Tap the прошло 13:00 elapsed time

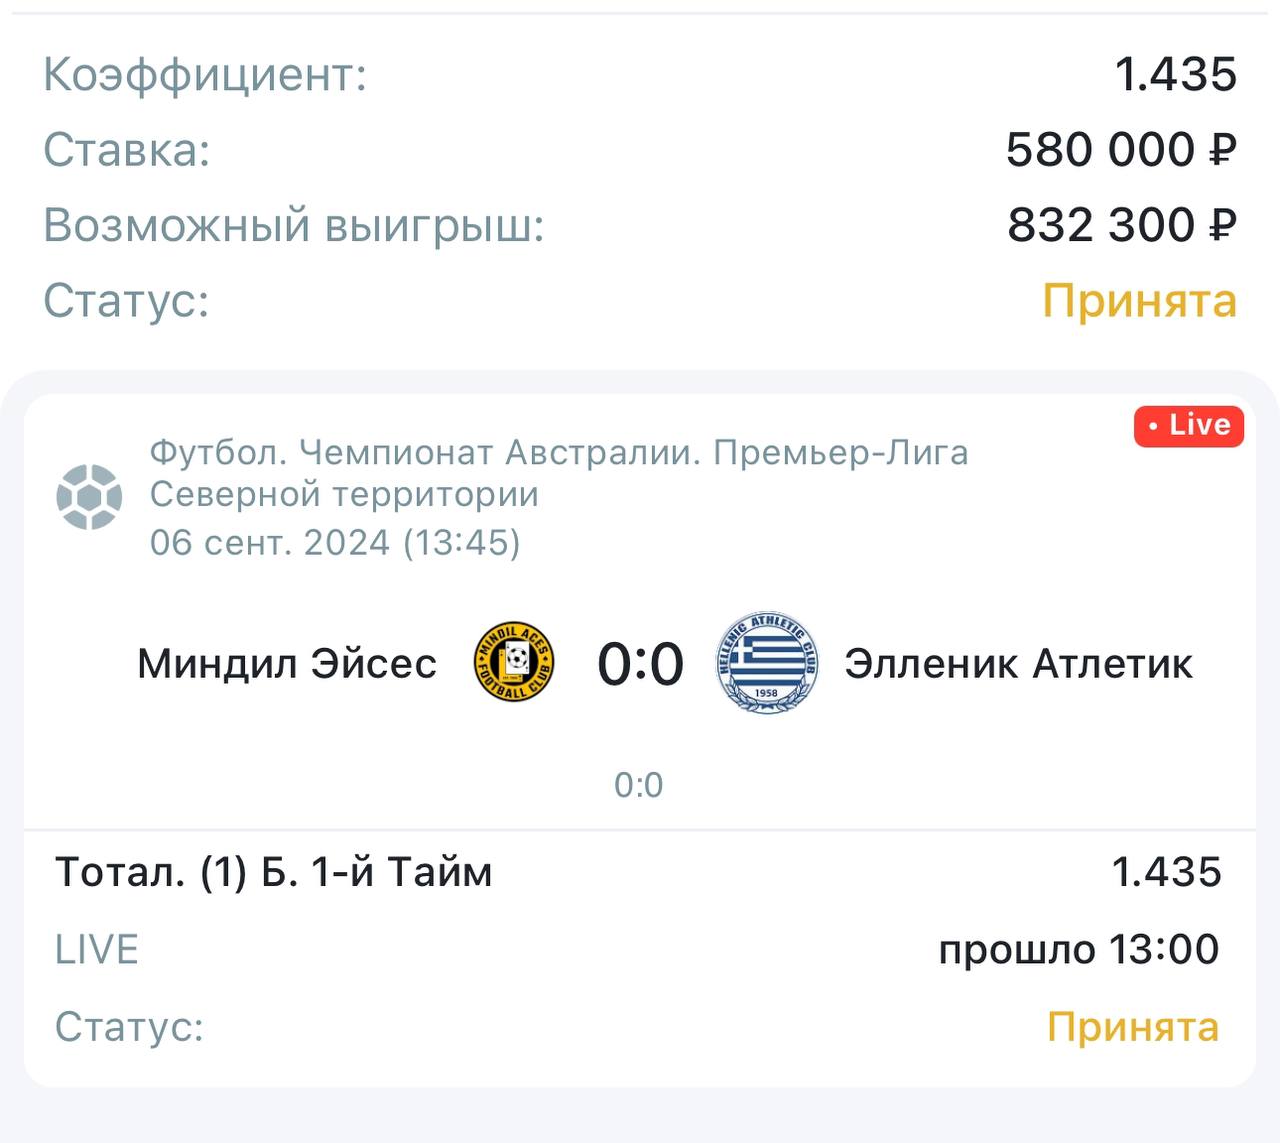coord(1078,950)
